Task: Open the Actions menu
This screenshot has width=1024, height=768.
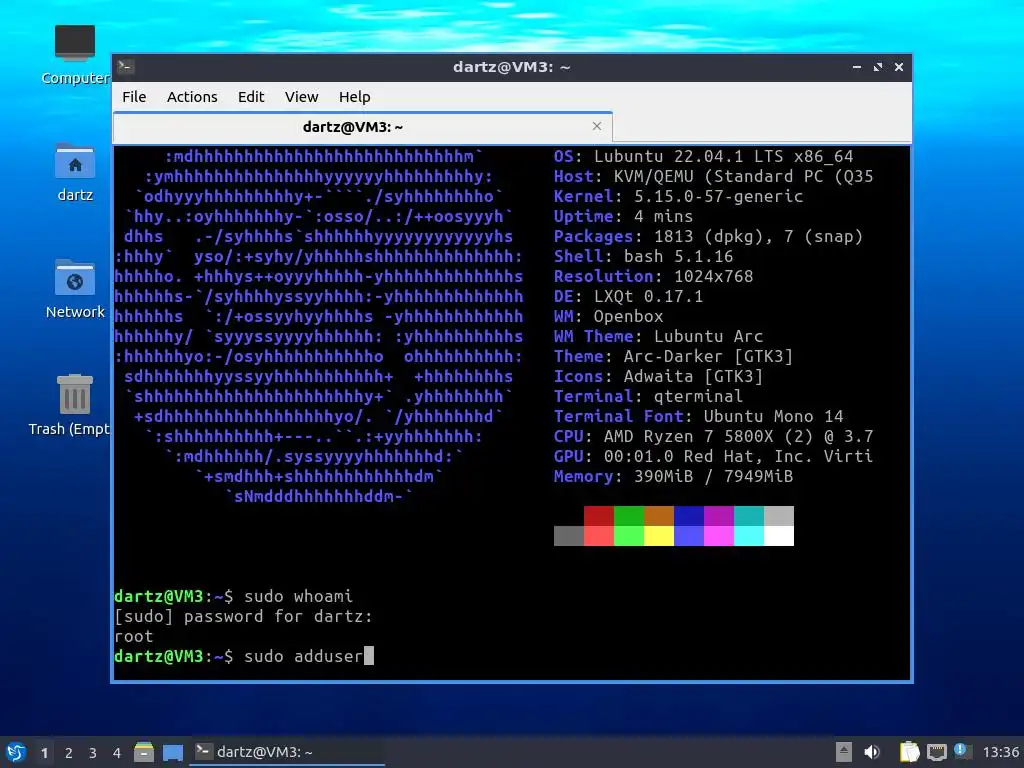Action: tap(192, 97)
